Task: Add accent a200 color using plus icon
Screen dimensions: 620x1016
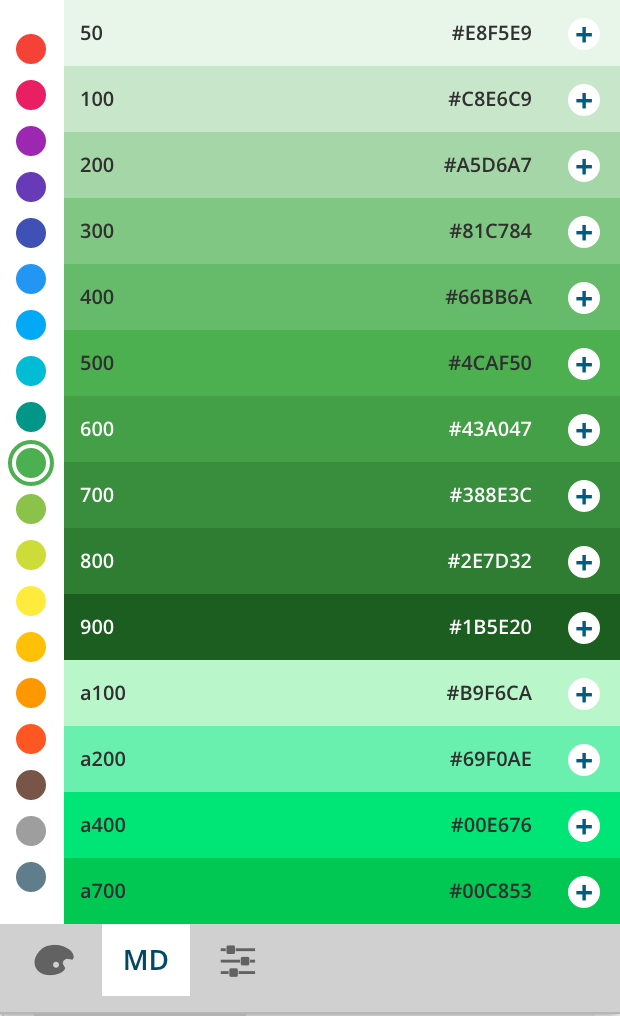Action: [584, 760]
